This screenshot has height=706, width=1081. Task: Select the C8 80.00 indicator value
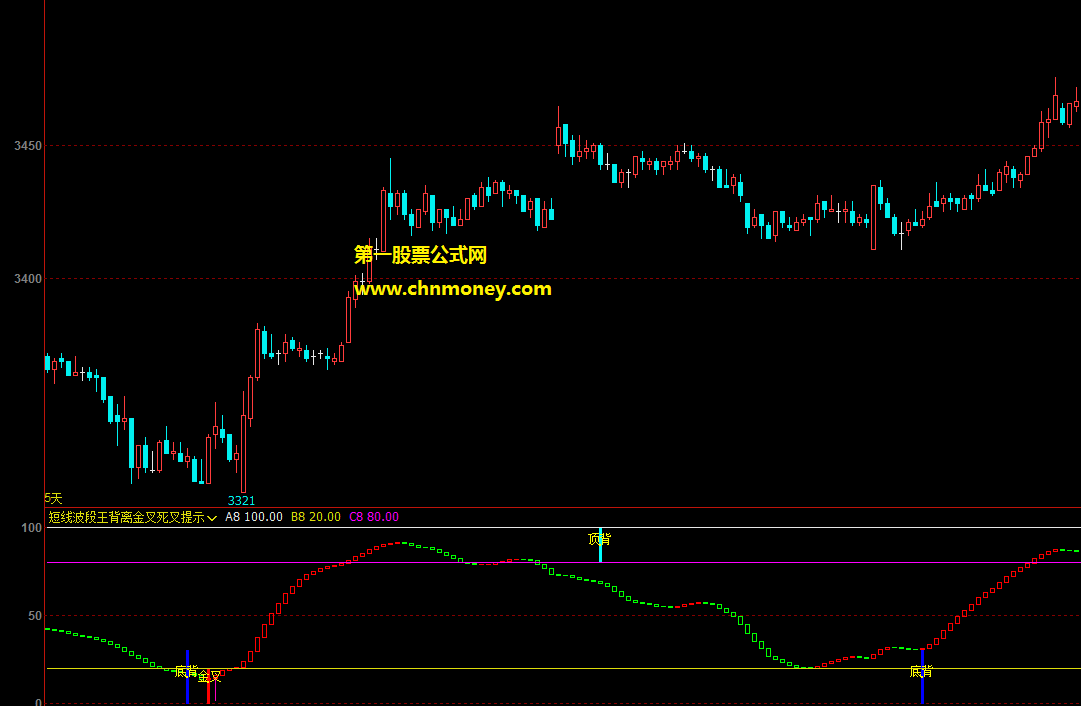click(x=374, y=517)
